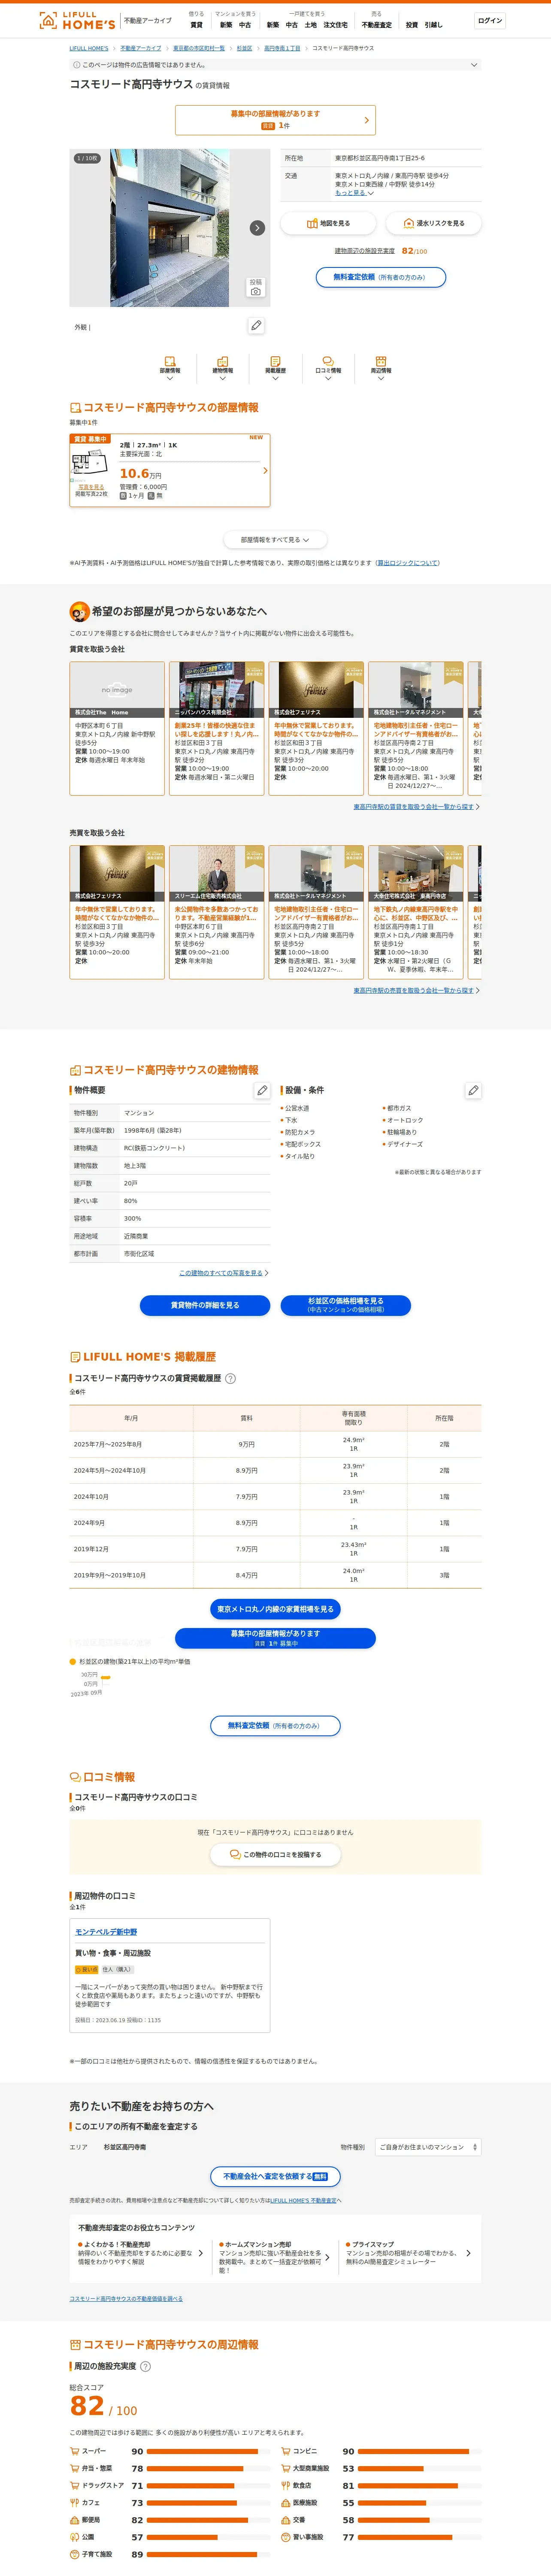Open the 杉並区 breadcrumb link
The height and width of the screenshot is (2576, 551).
coord(244,48)
